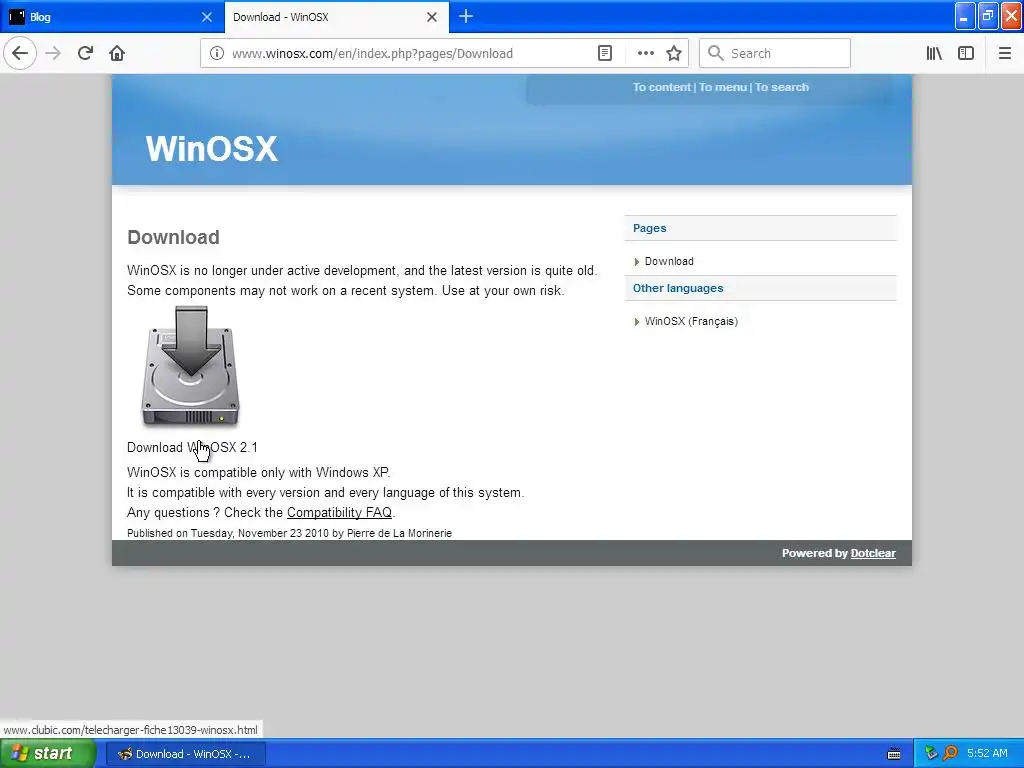
Task: Click the 5:52 AM clock
Action: tap(987, 753)
